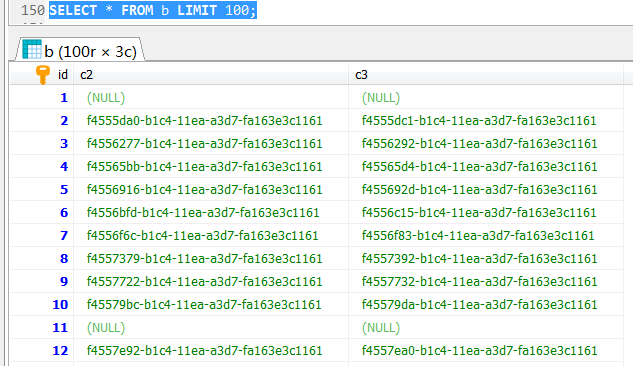Screen dimensions: 633x366
Task: Select c3 cell f4557ea0-b1c4-11ea-a3d7-fa163e3c1161
Action: click(x=486, y=351)
